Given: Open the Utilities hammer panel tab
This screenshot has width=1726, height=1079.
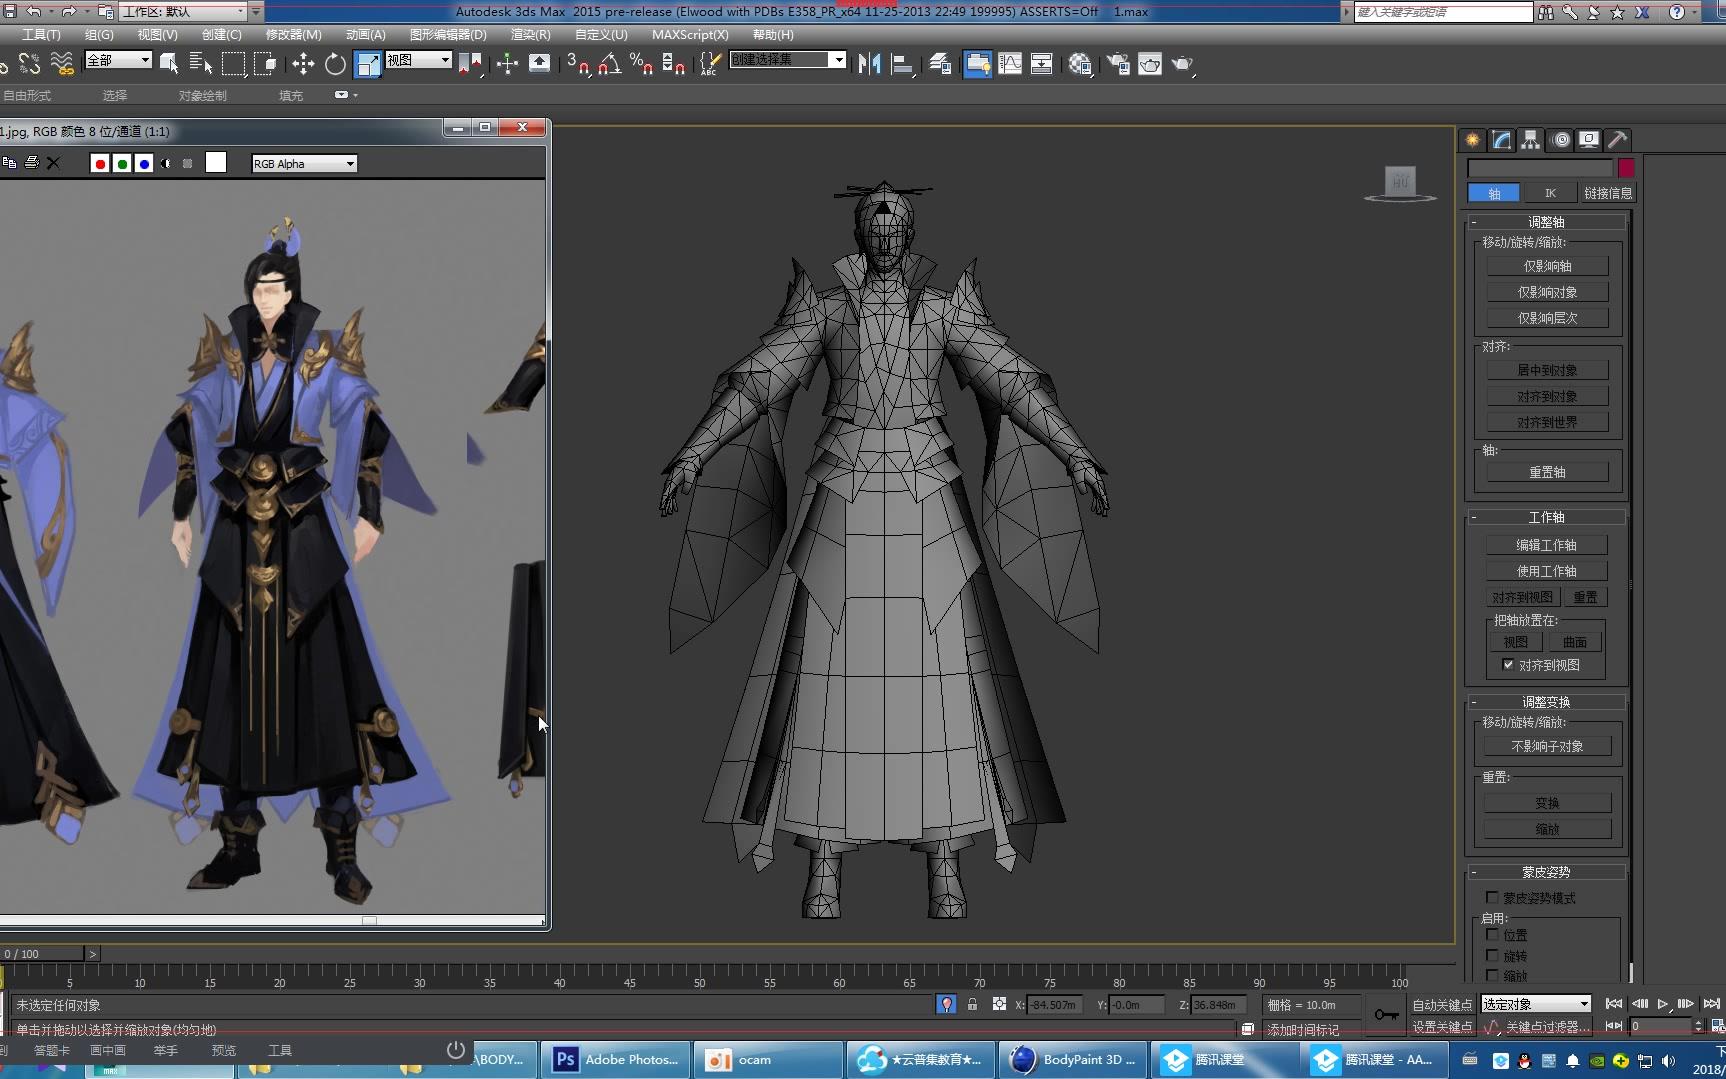Looking at the screenshot, I should 1618,140.
